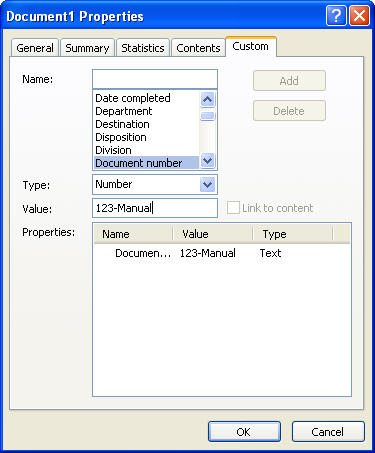This screenshot has width=375, height=453.
Task: Close the Document1 Properties dialog
Action: click(x=359, y=16)
